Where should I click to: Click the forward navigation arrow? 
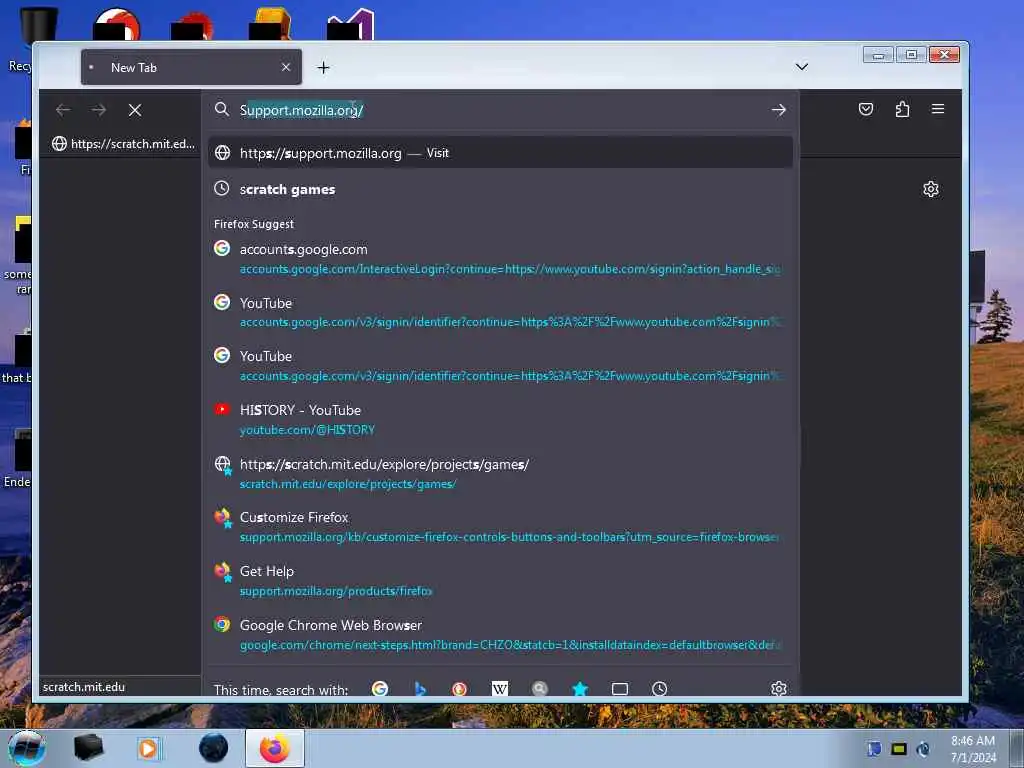[99, 110]
